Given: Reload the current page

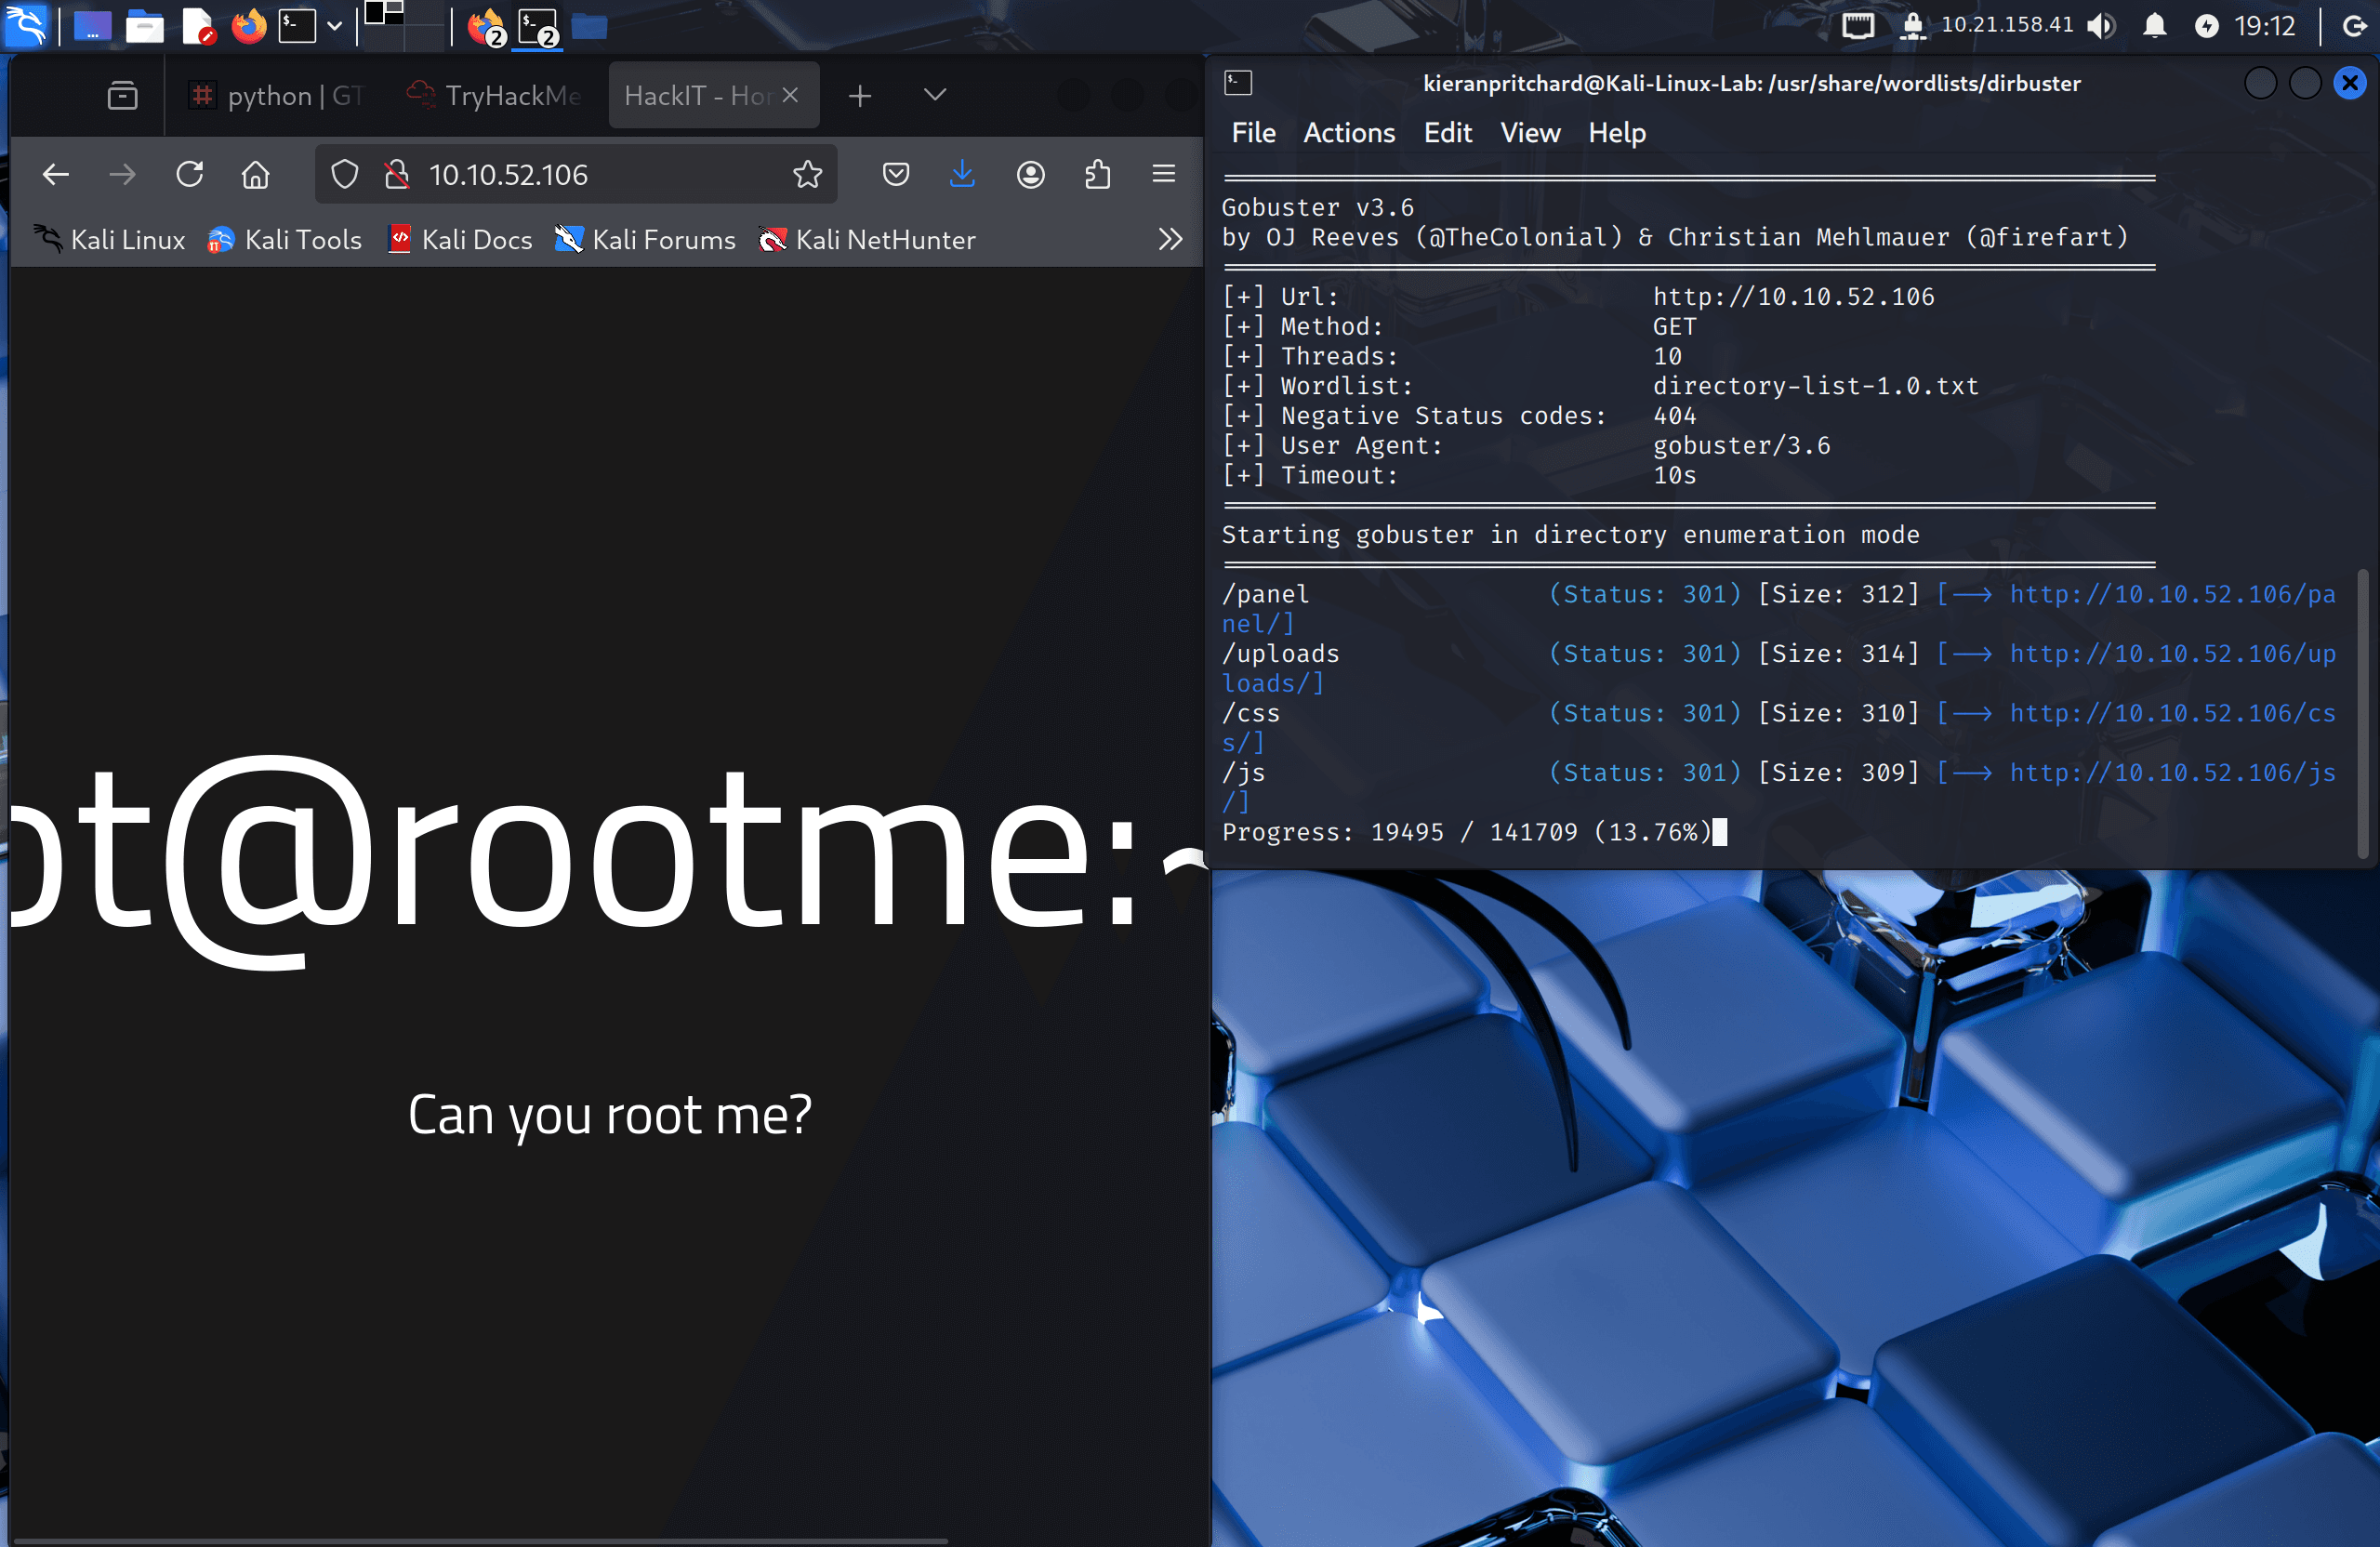Looking at the screenshot, I should [x=190, y=175].
